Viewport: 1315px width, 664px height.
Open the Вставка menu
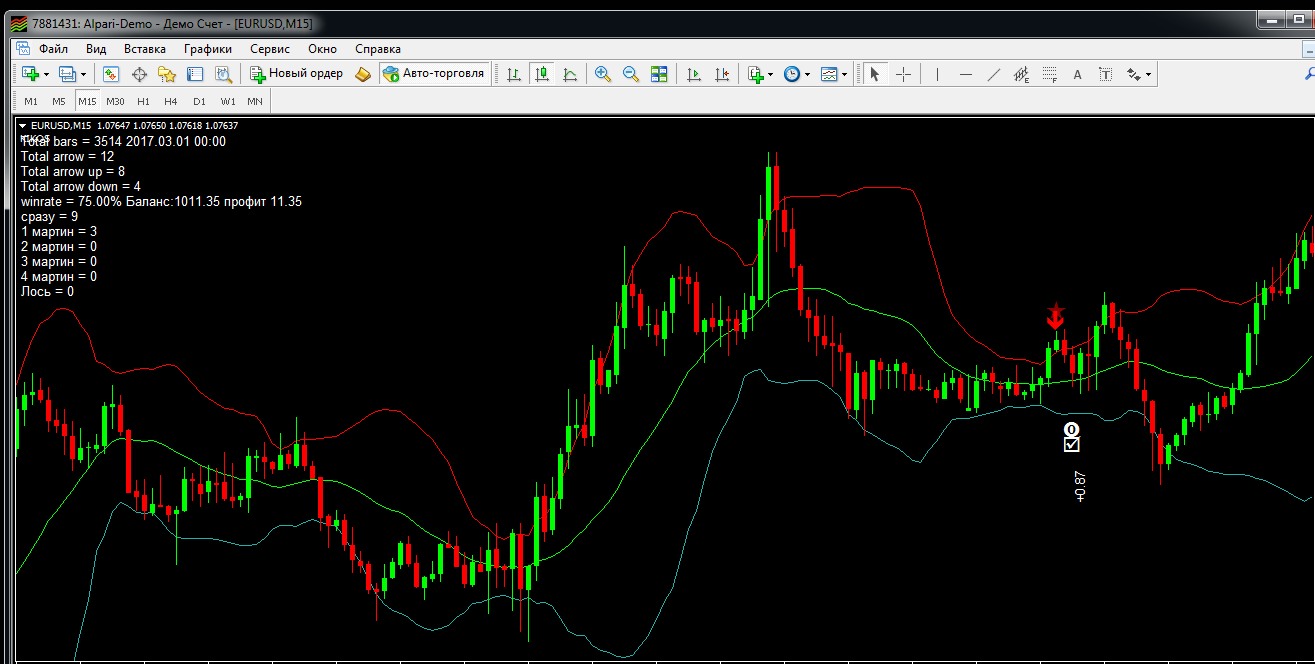[145, 48]
